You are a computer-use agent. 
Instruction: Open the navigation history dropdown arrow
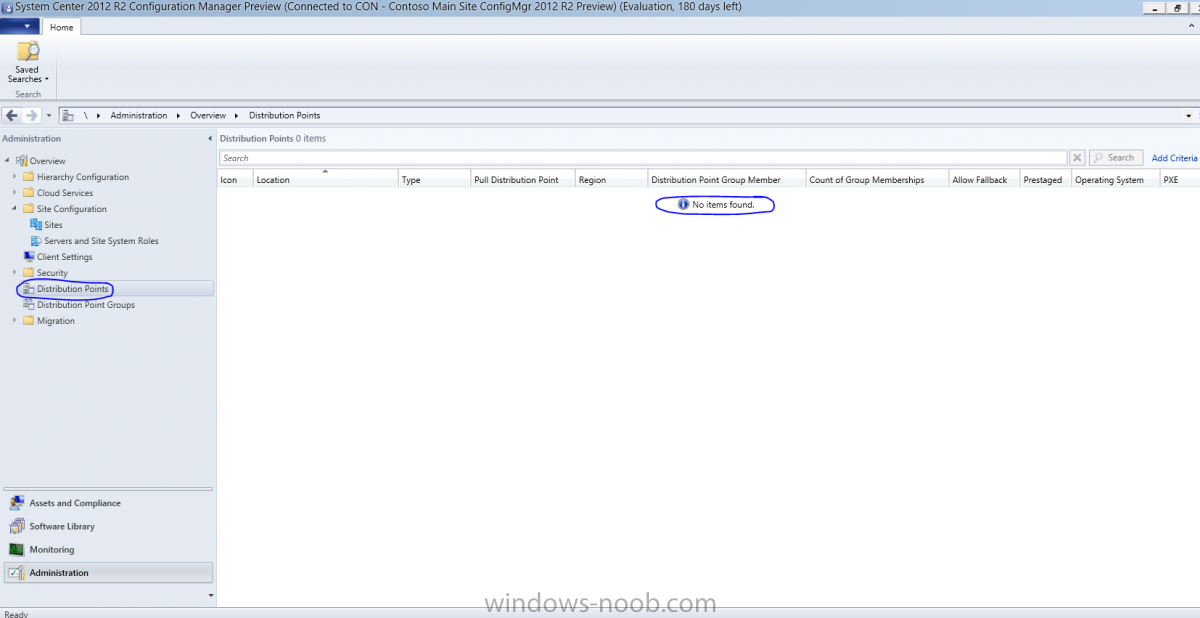point(49,116)
